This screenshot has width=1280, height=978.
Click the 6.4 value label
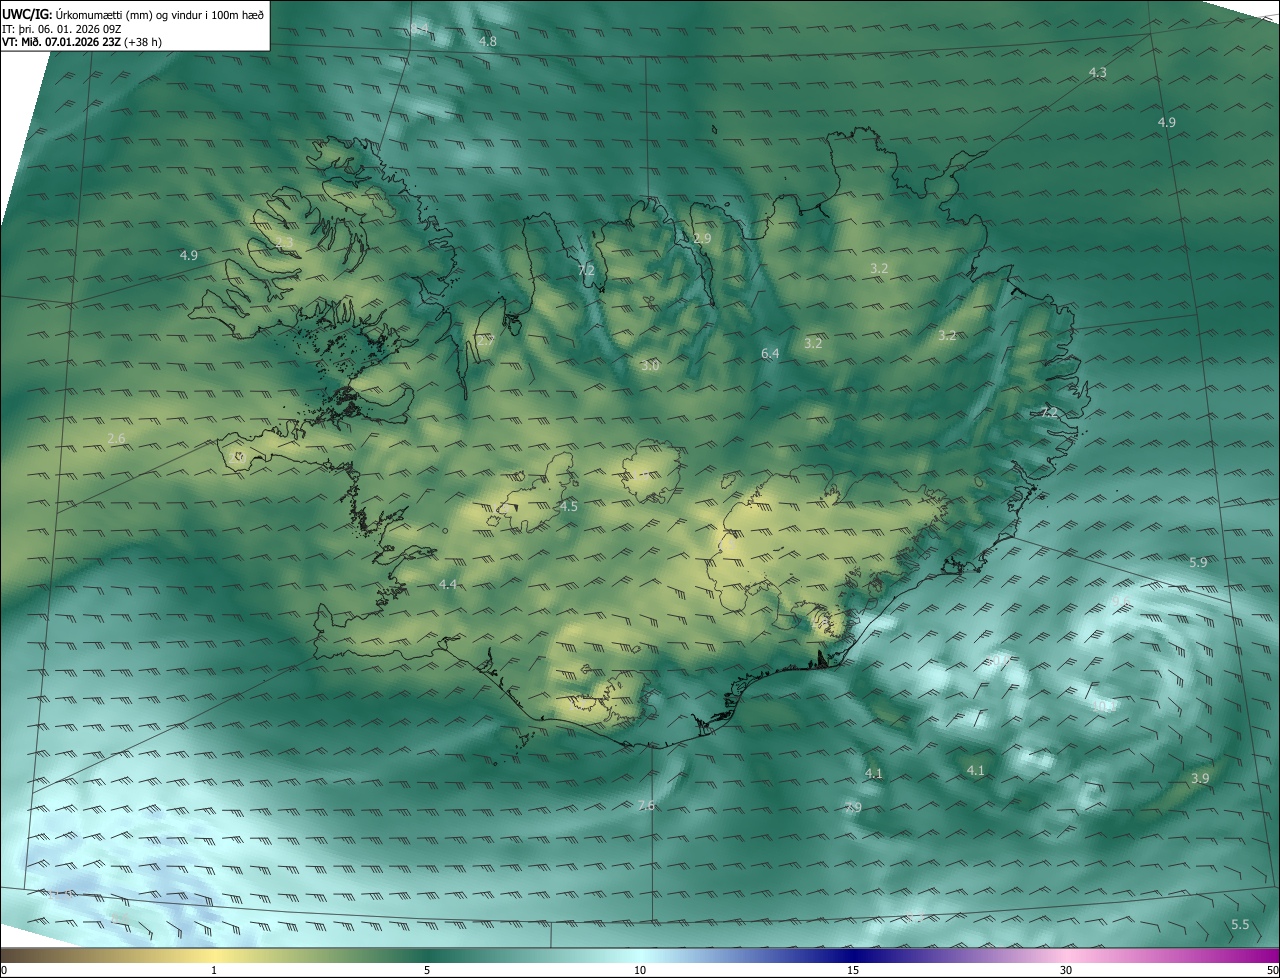pyautogui.click(x=770, y=353)
